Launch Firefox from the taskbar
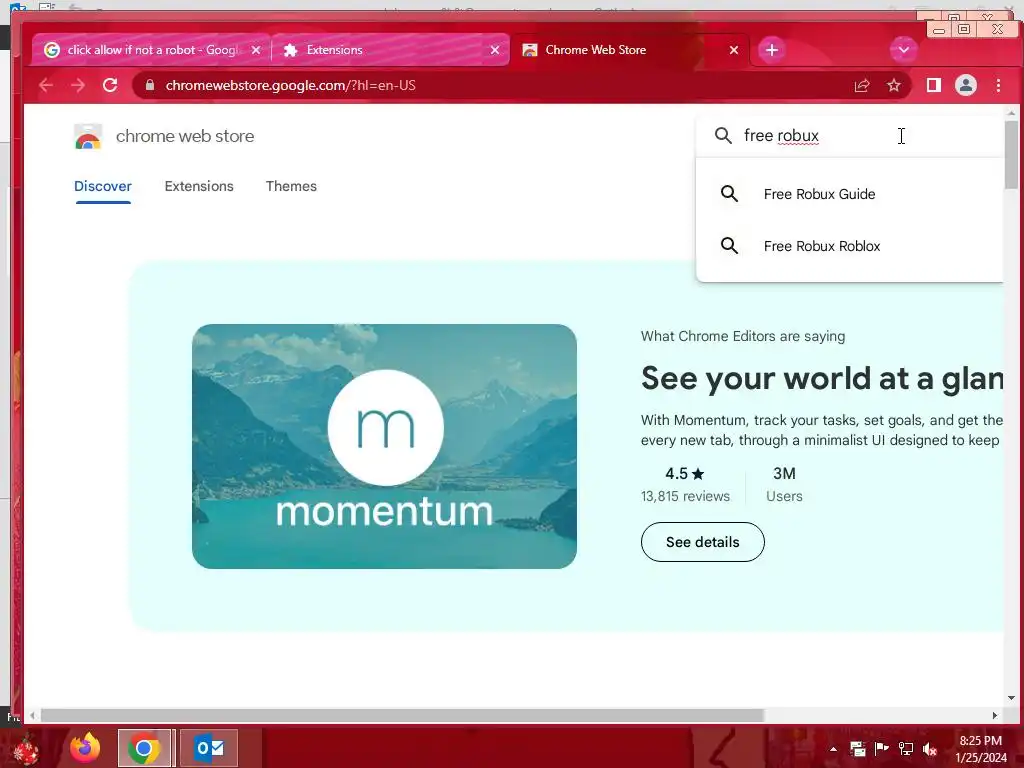The image size is (1024, 768). (x=85, y=748)
